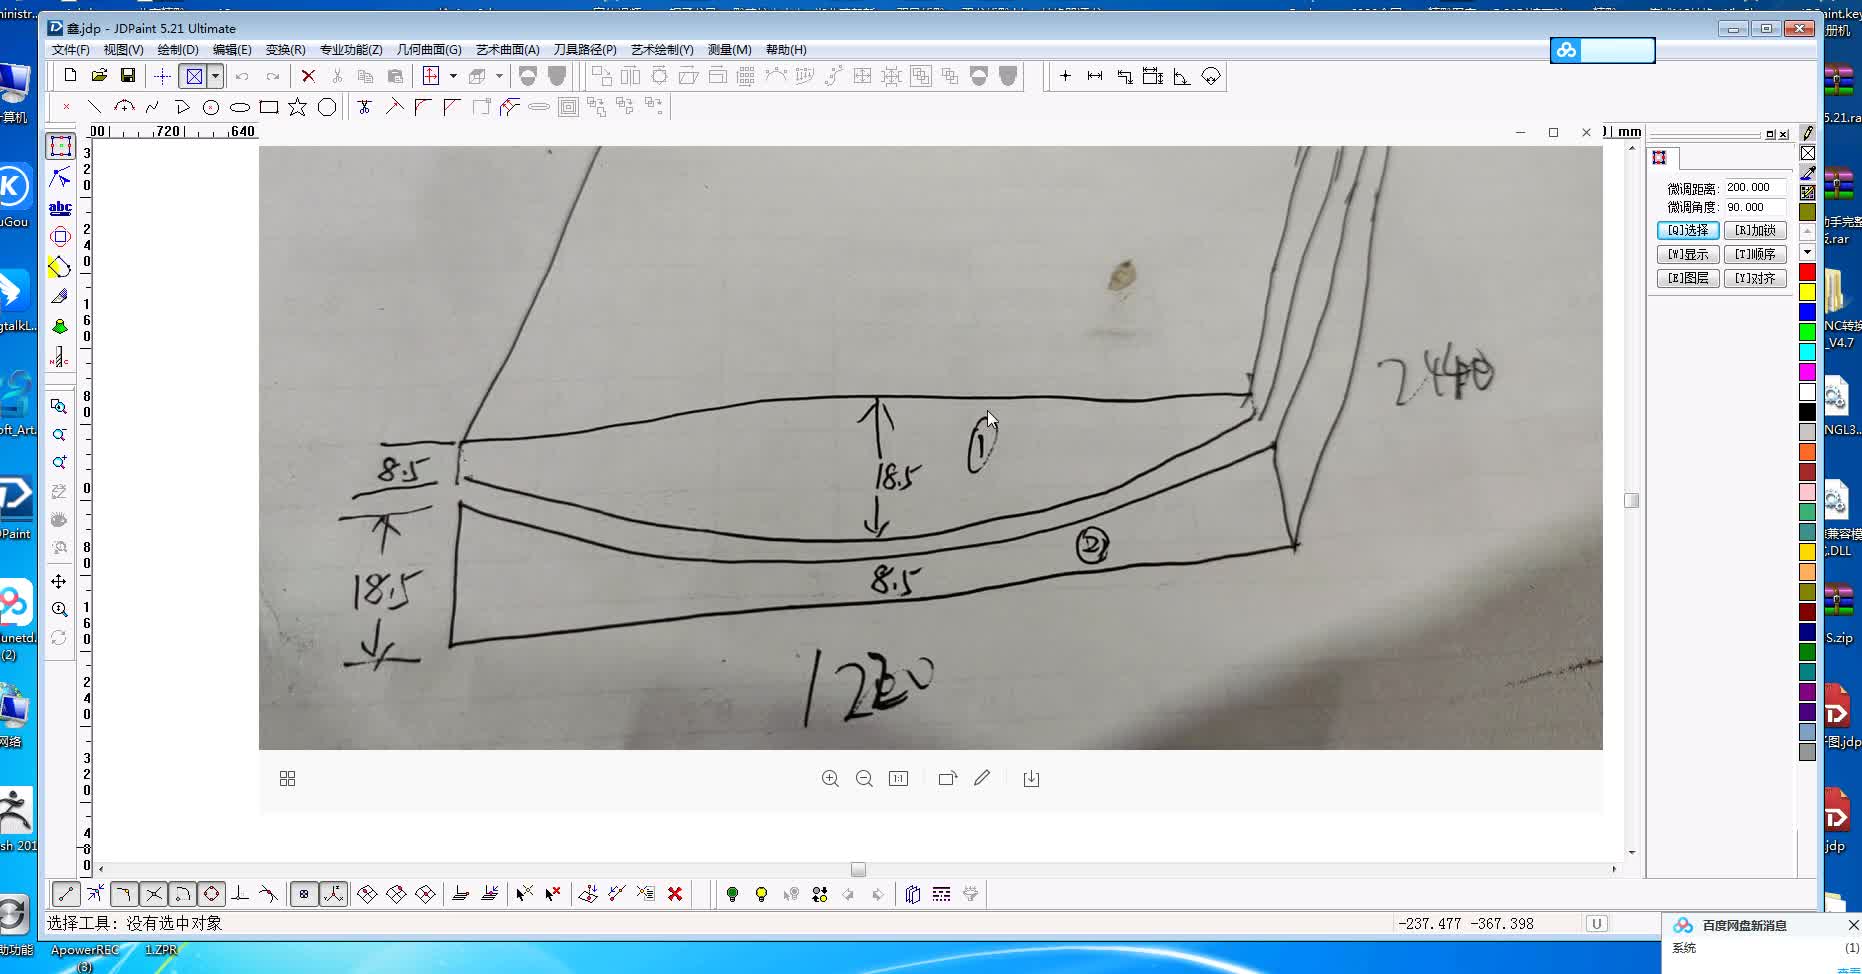Viewport: 1862px width, 974px height.
Task: Click the color palette scroll down arrow
Action: pyautogui.click(x=1808, y=252)
